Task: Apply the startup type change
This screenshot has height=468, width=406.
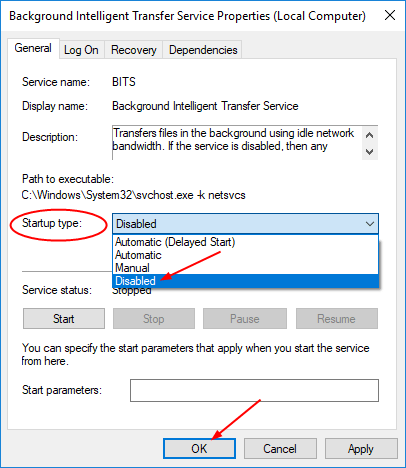Action: pyautogui.click(x=361, y=449)
